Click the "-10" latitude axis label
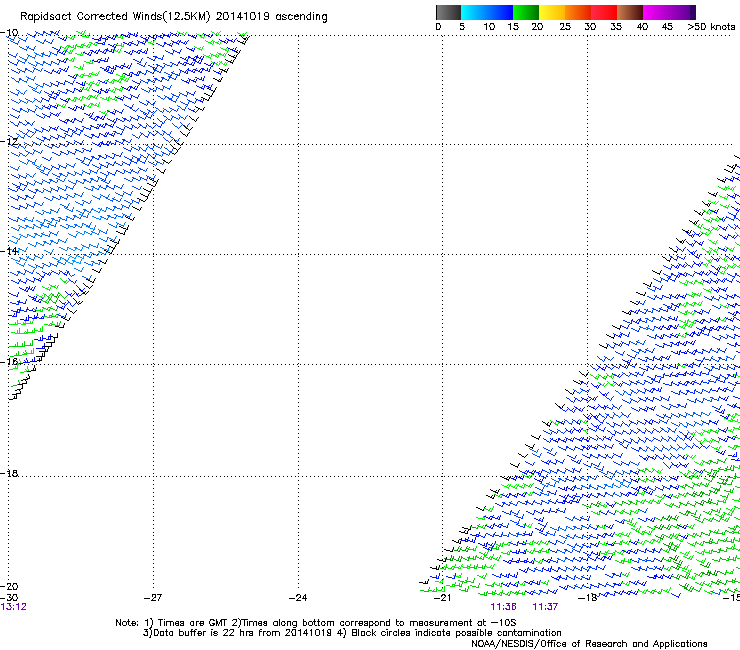The width and height of the screenshot is (740, 650). tap(10, 33)
